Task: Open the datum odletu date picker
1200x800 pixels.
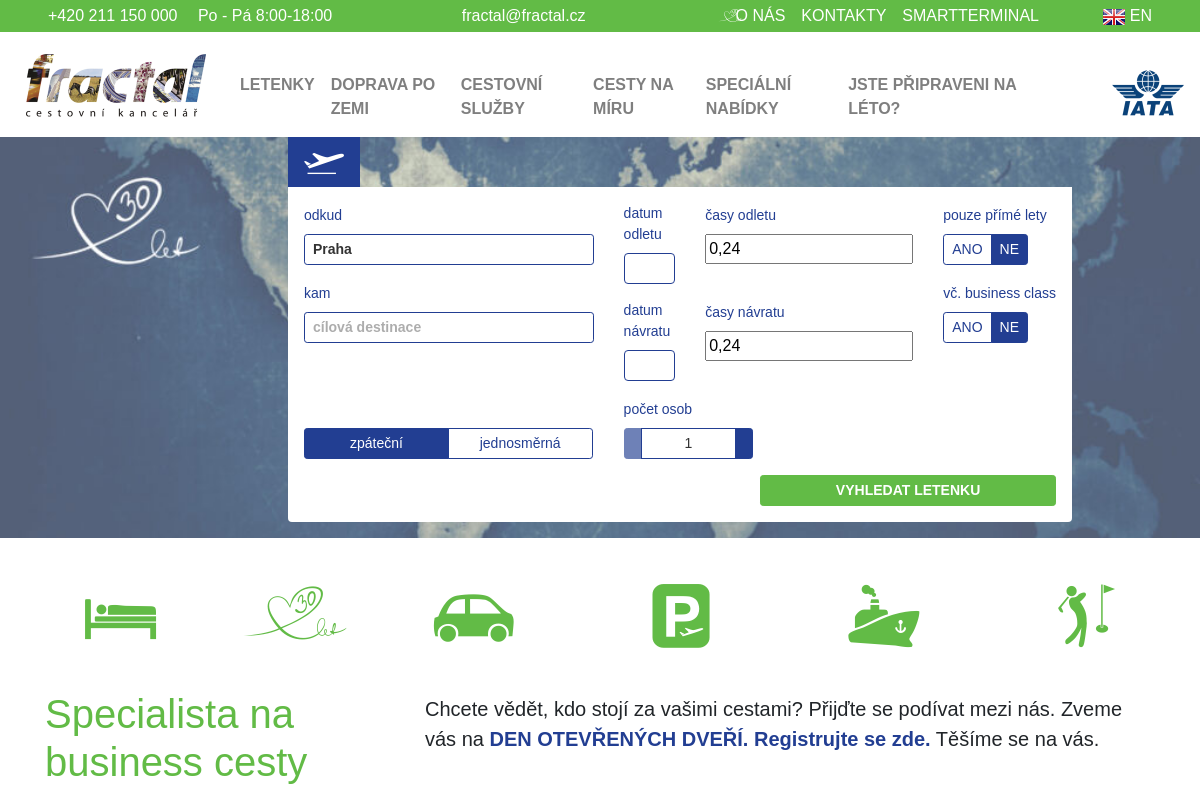Action: (x=649, y=268)
